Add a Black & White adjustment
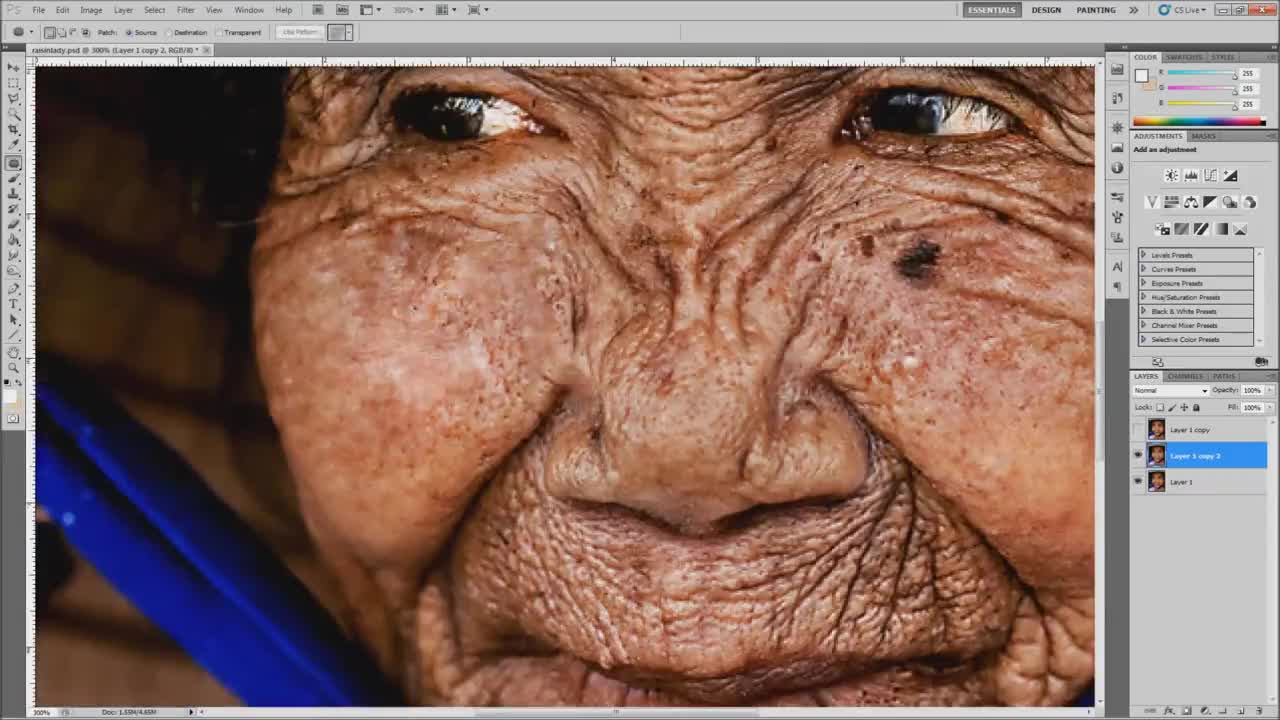 [1210, 202]
